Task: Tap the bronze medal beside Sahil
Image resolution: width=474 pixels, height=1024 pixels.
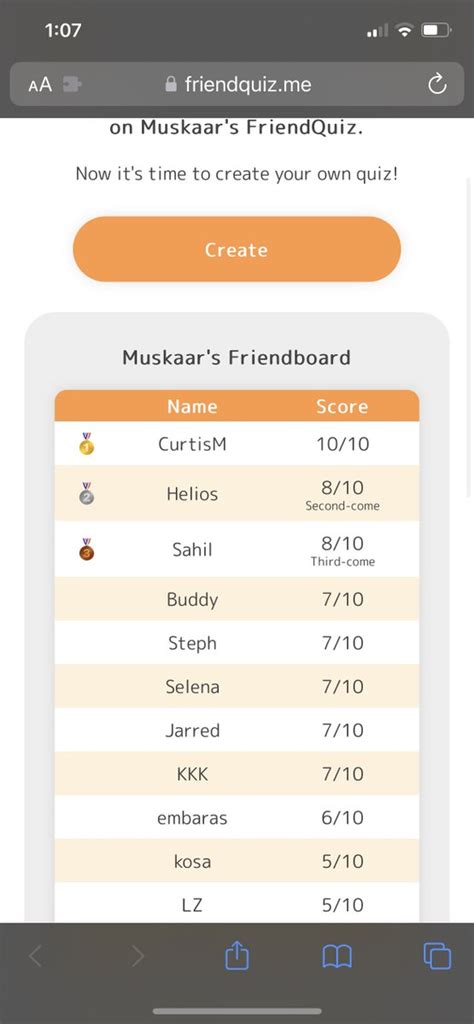Action: click(x=86, y=549)
